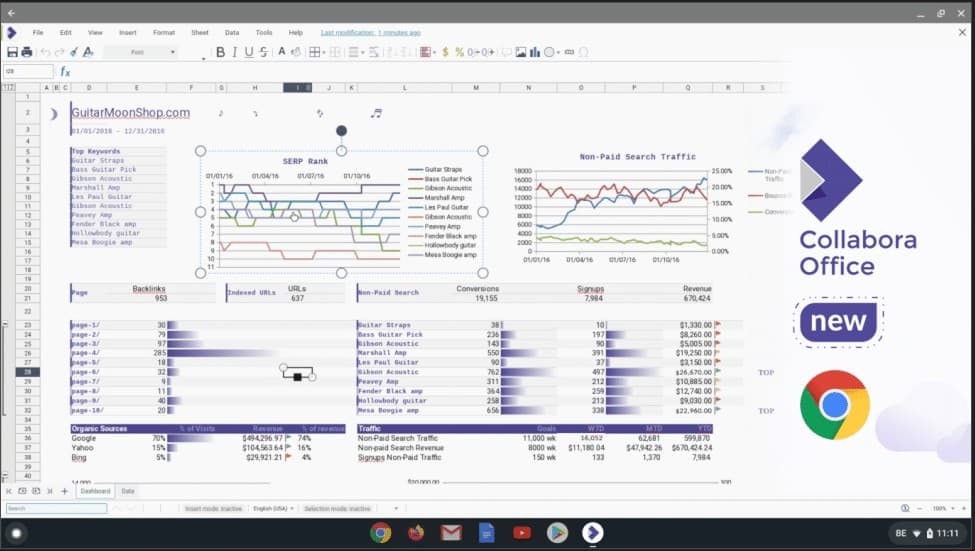The image size is (975, 551).
Task: Click the Collabora back arrow logo icon
Action: pyautogui.click(x=11, y=32)
